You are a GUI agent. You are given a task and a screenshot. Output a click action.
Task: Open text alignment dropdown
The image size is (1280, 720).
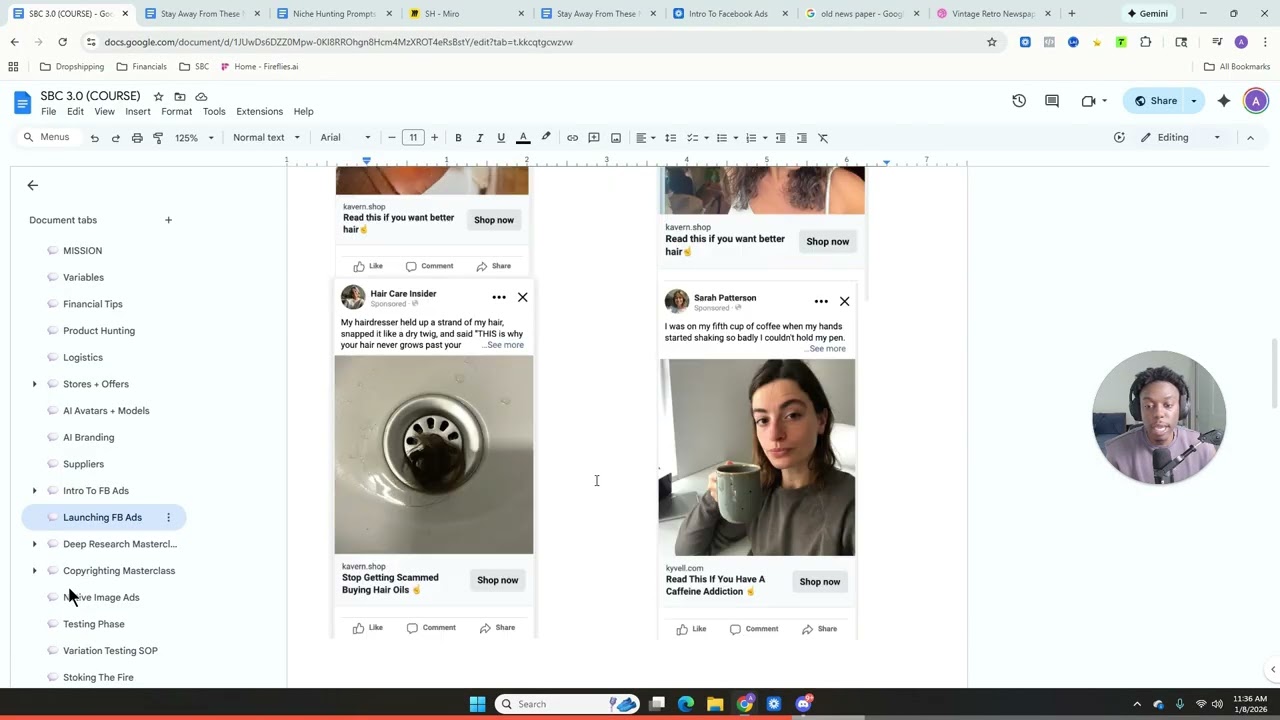pyautogui.click(x=646, y=138)
